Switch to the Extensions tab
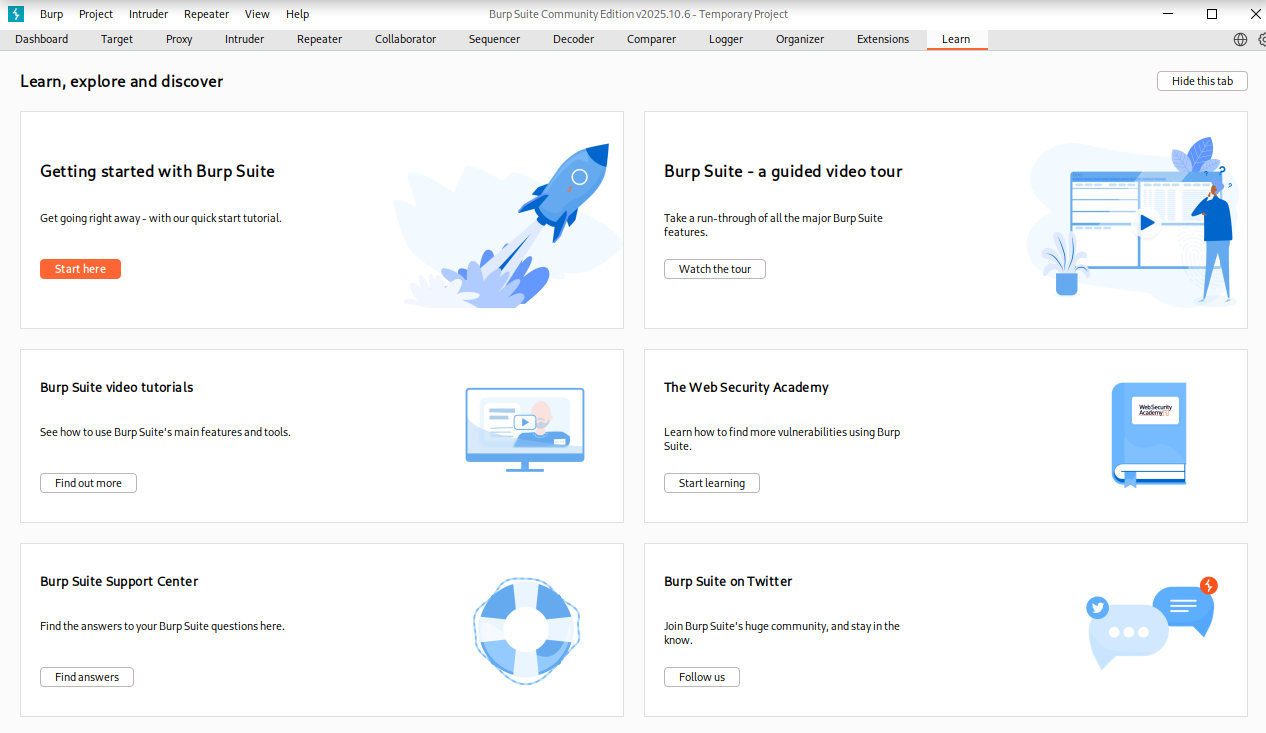The width and height of the screenshot is (1266, 733). point(883,40)
